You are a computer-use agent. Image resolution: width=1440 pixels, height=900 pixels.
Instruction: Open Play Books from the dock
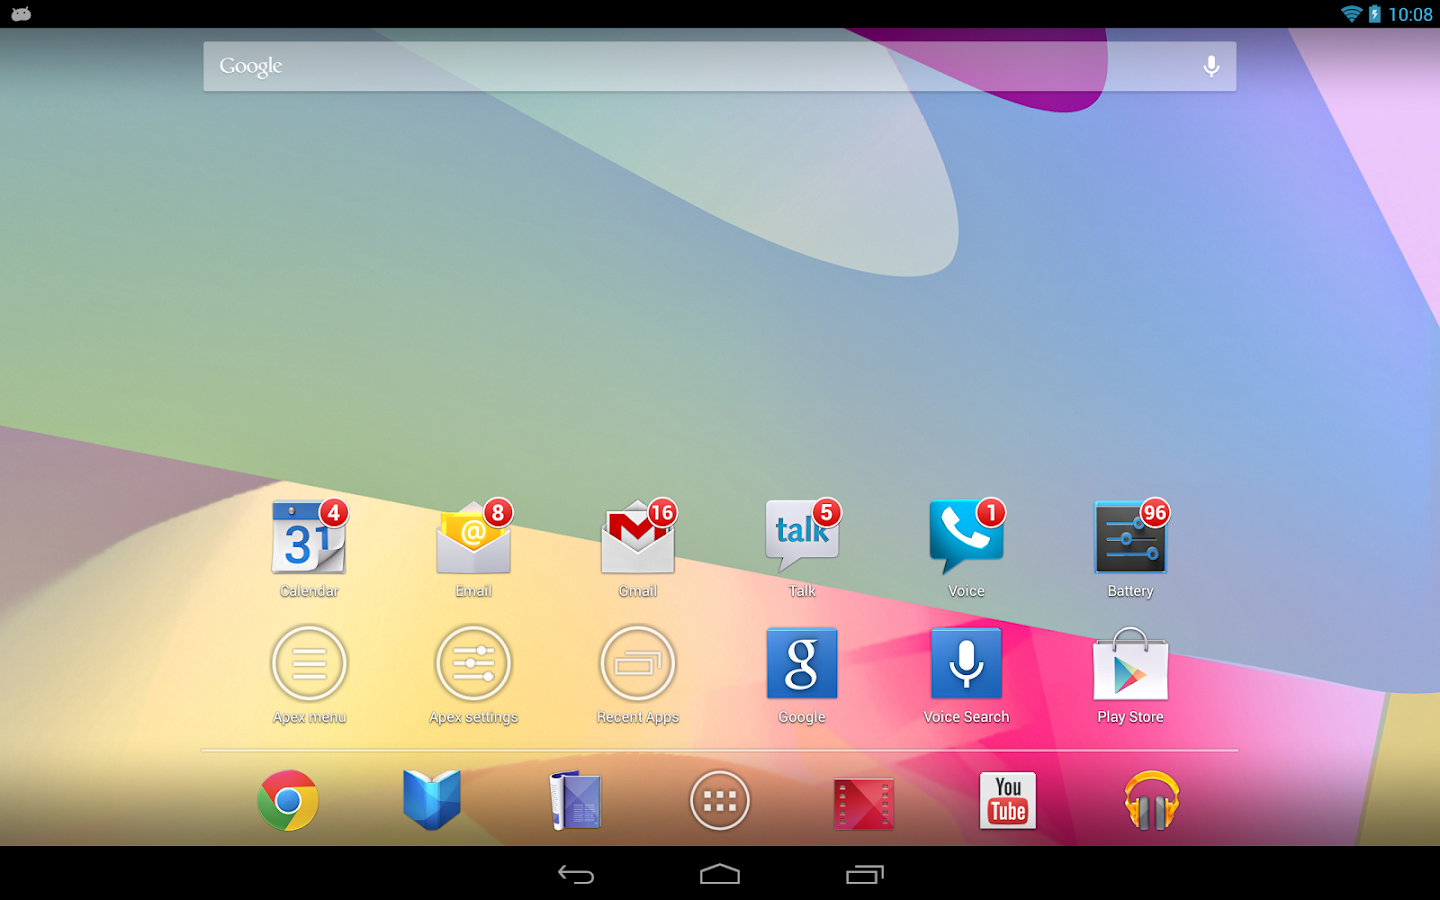click(x=432, y=800)
